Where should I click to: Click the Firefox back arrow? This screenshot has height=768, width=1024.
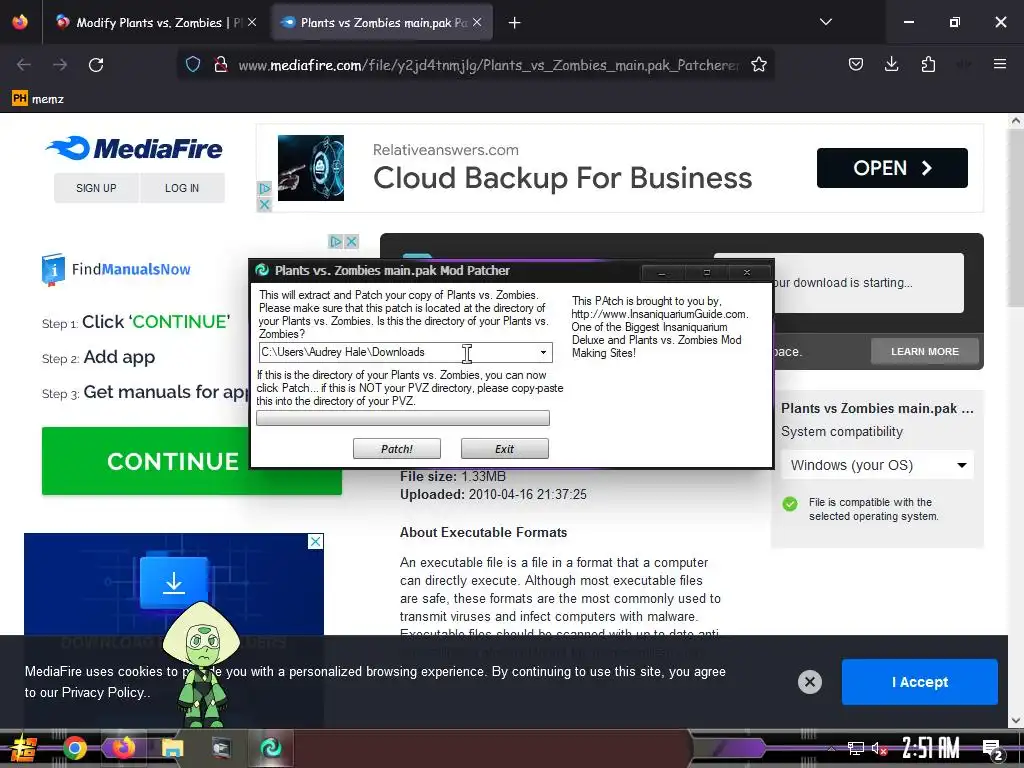tap(24, 65)
